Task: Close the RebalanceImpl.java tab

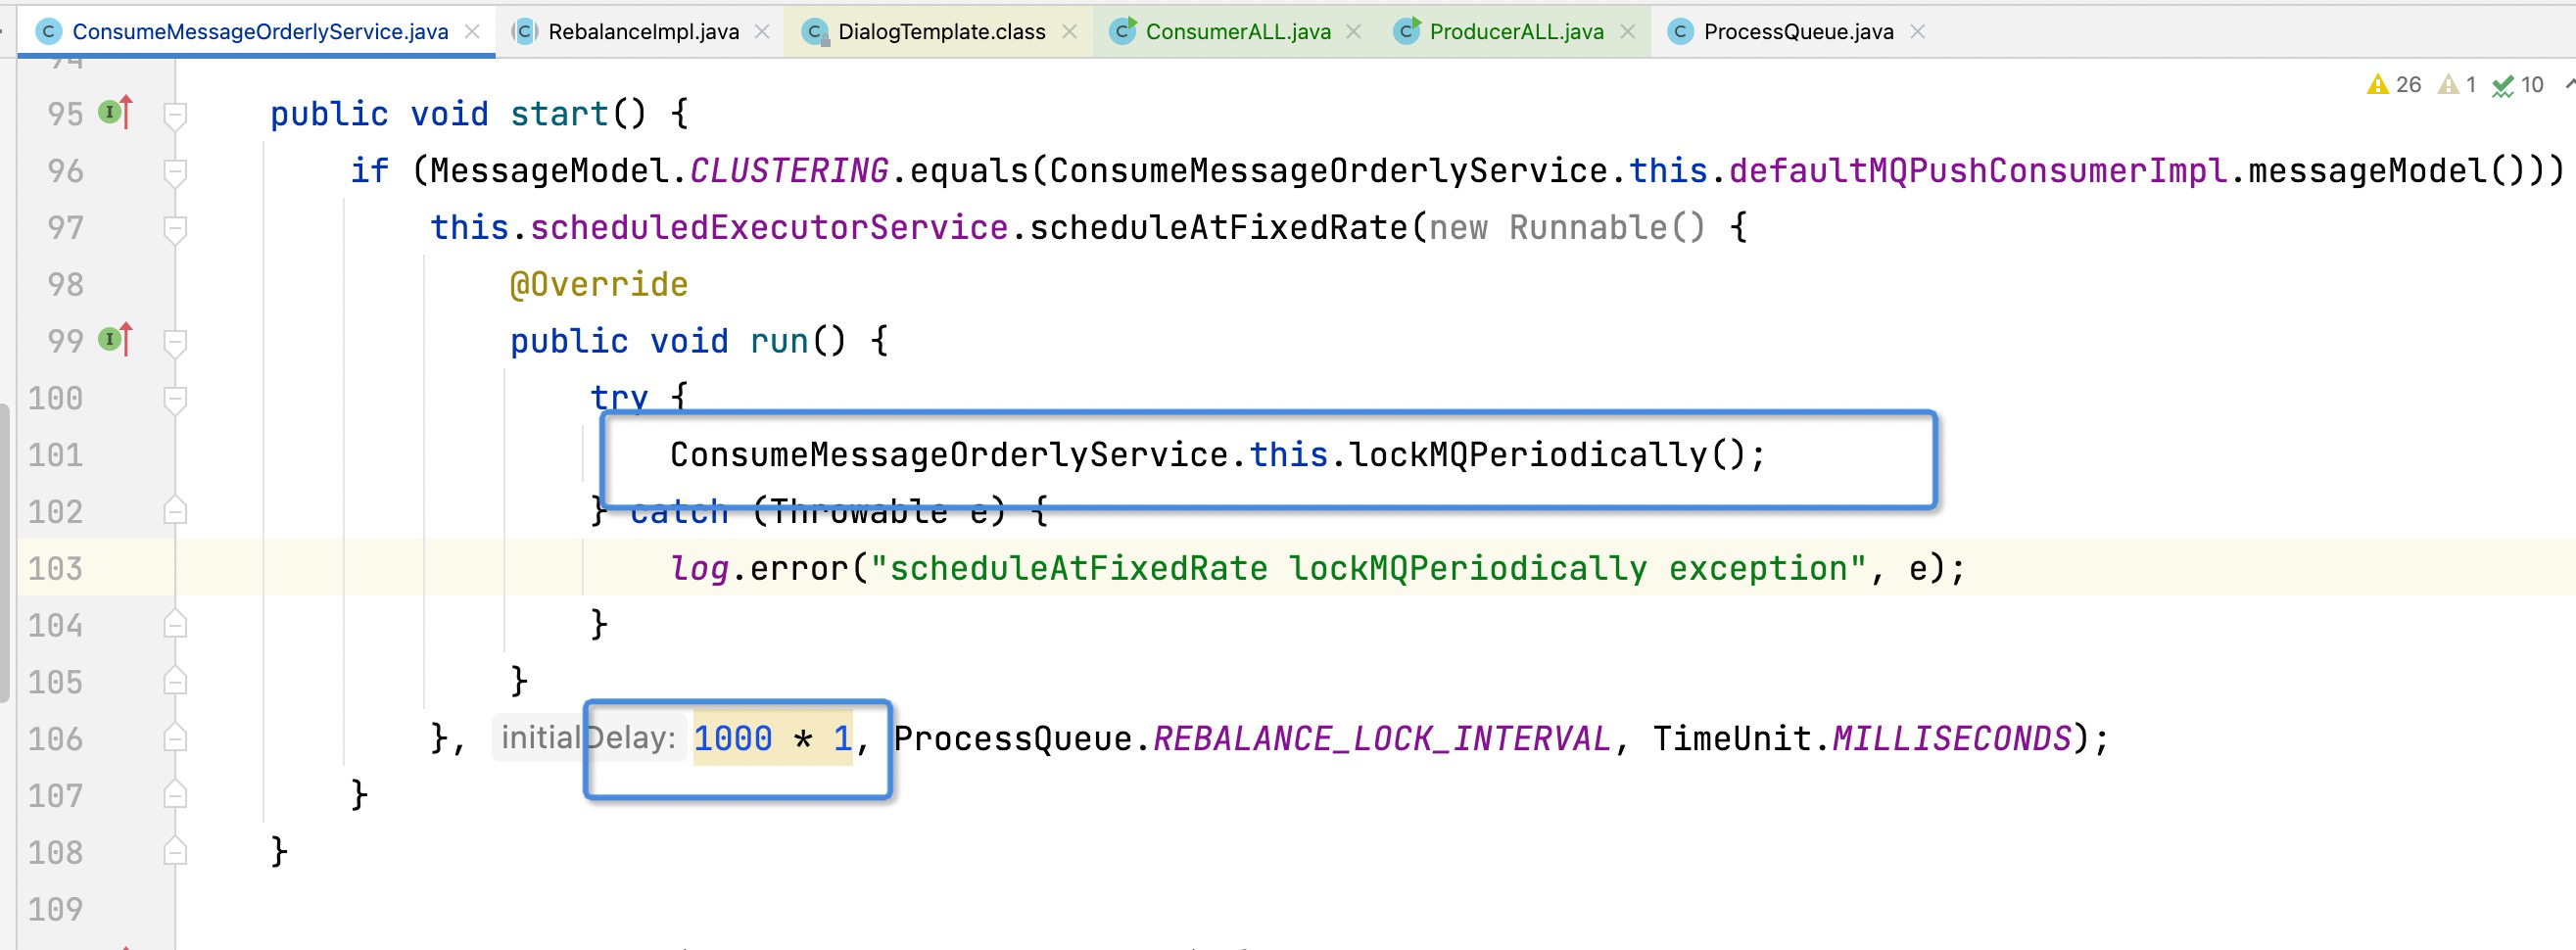Action: (x=762, y=31)
